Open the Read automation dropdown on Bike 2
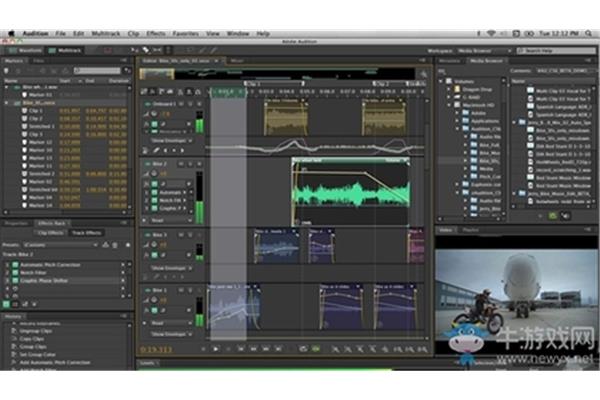Viewport: 600px width, 400px height. coord(171,220)
